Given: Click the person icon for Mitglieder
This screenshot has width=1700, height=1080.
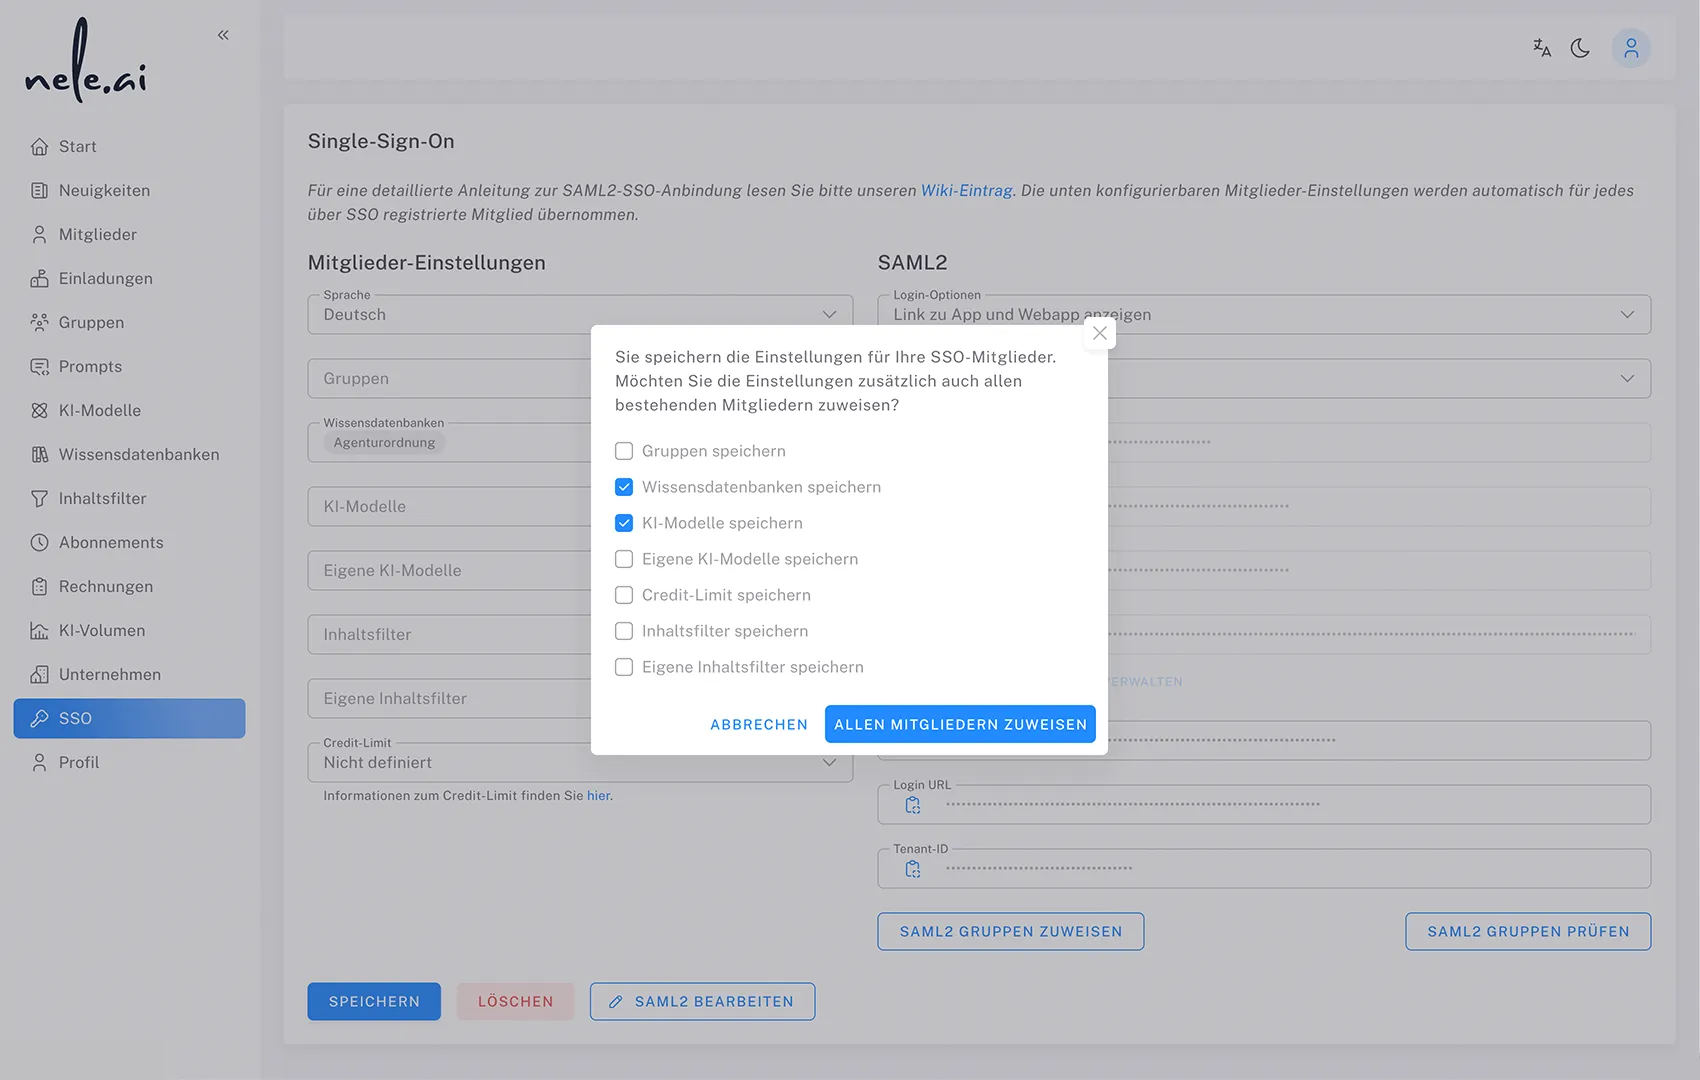Looking at the screenshot, I should pos(39,235).
